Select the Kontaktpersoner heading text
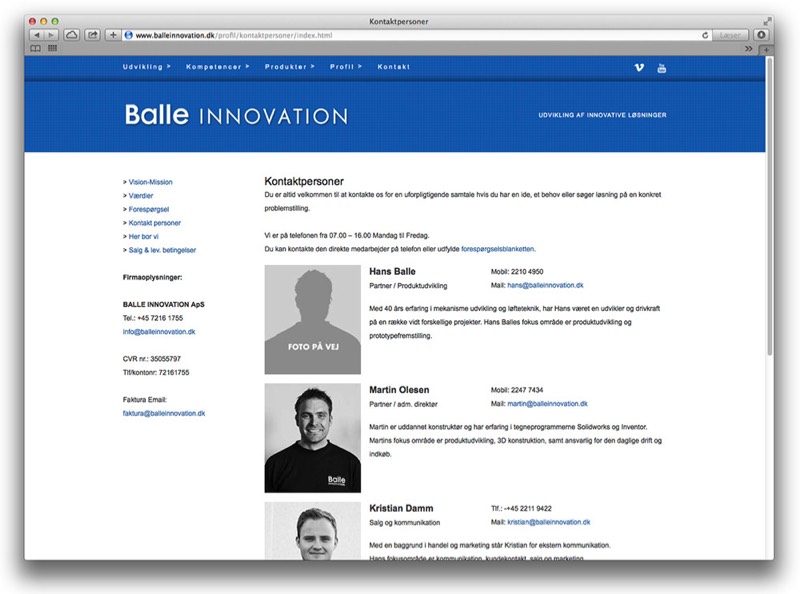The width and height of the screenshot is (800, 594). [x=304, y=181]
